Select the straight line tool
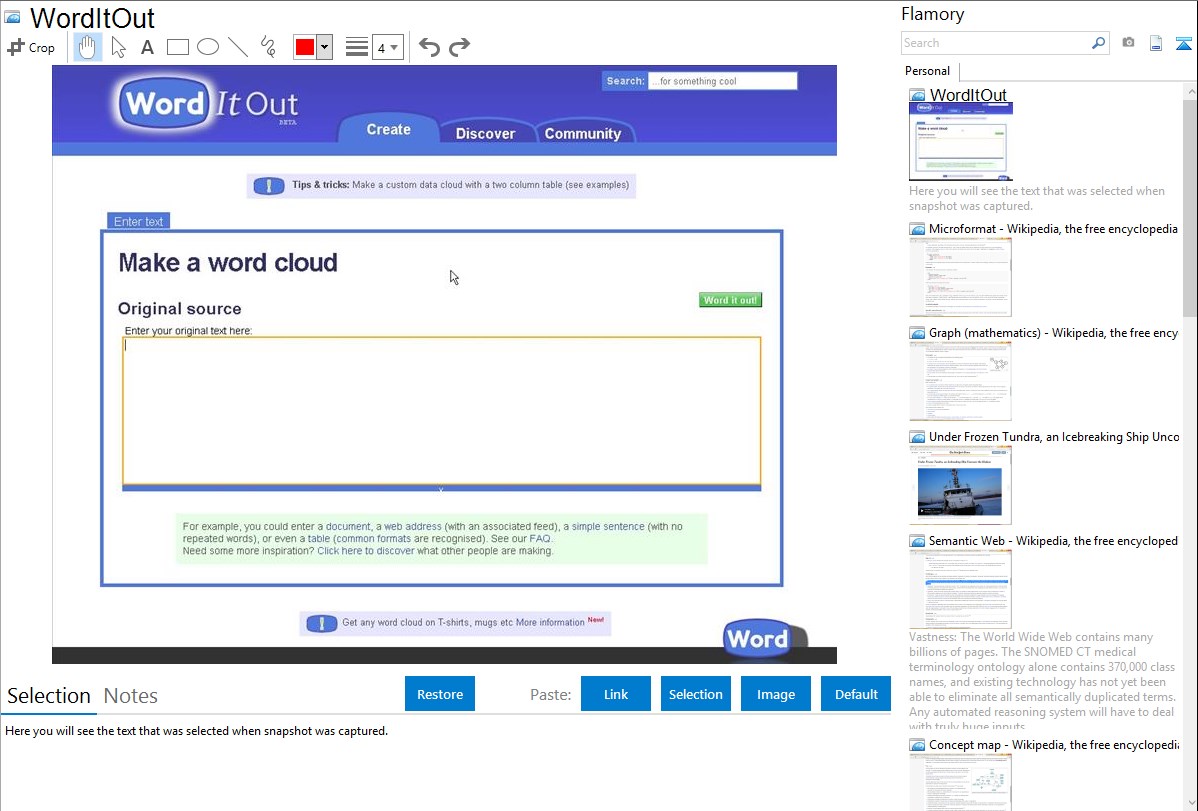The width and height of the screenshot is (1198, 811). tap(238, 47)
